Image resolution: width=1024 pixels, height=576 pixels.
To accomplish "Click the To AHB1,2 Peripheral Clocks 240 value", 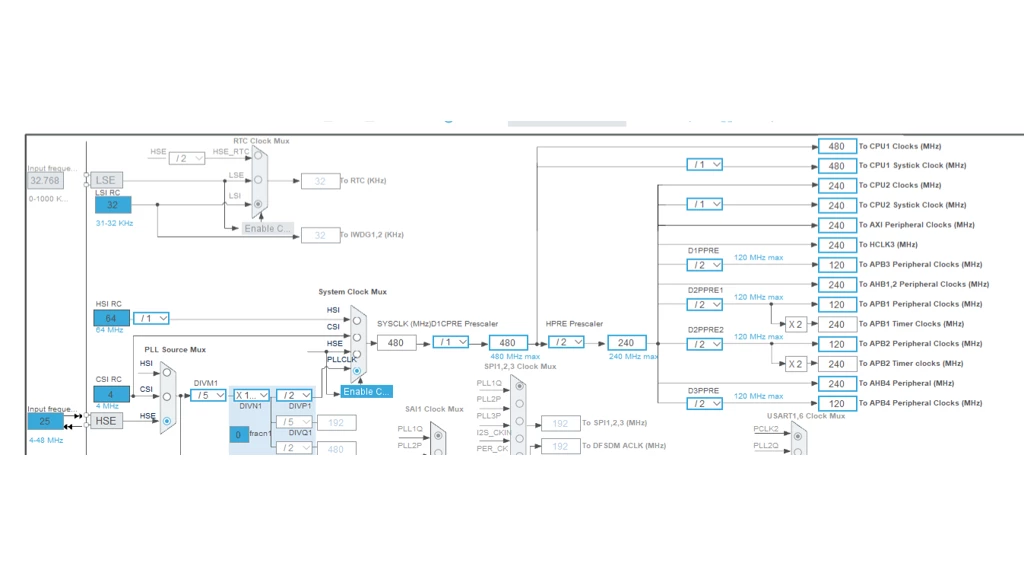I will (x=837, y=285).
